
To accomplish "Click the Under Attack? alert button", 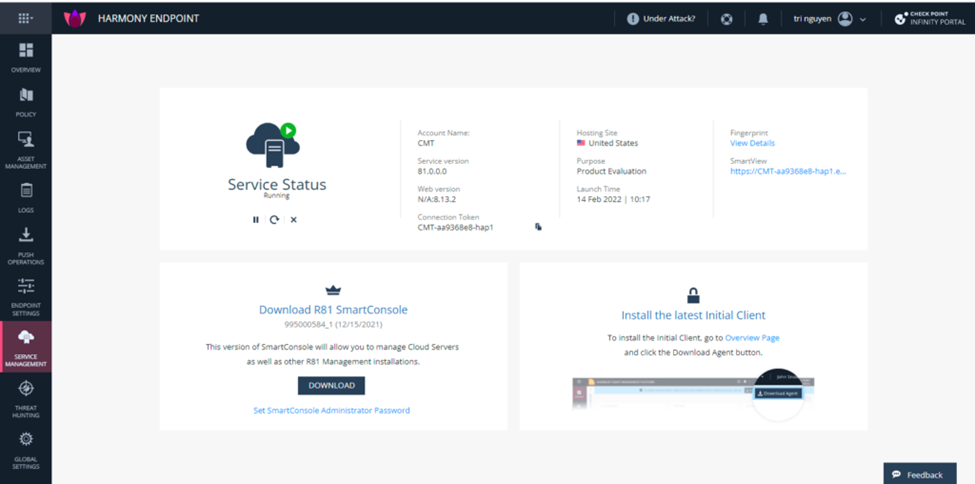I will tap(661, 19).
